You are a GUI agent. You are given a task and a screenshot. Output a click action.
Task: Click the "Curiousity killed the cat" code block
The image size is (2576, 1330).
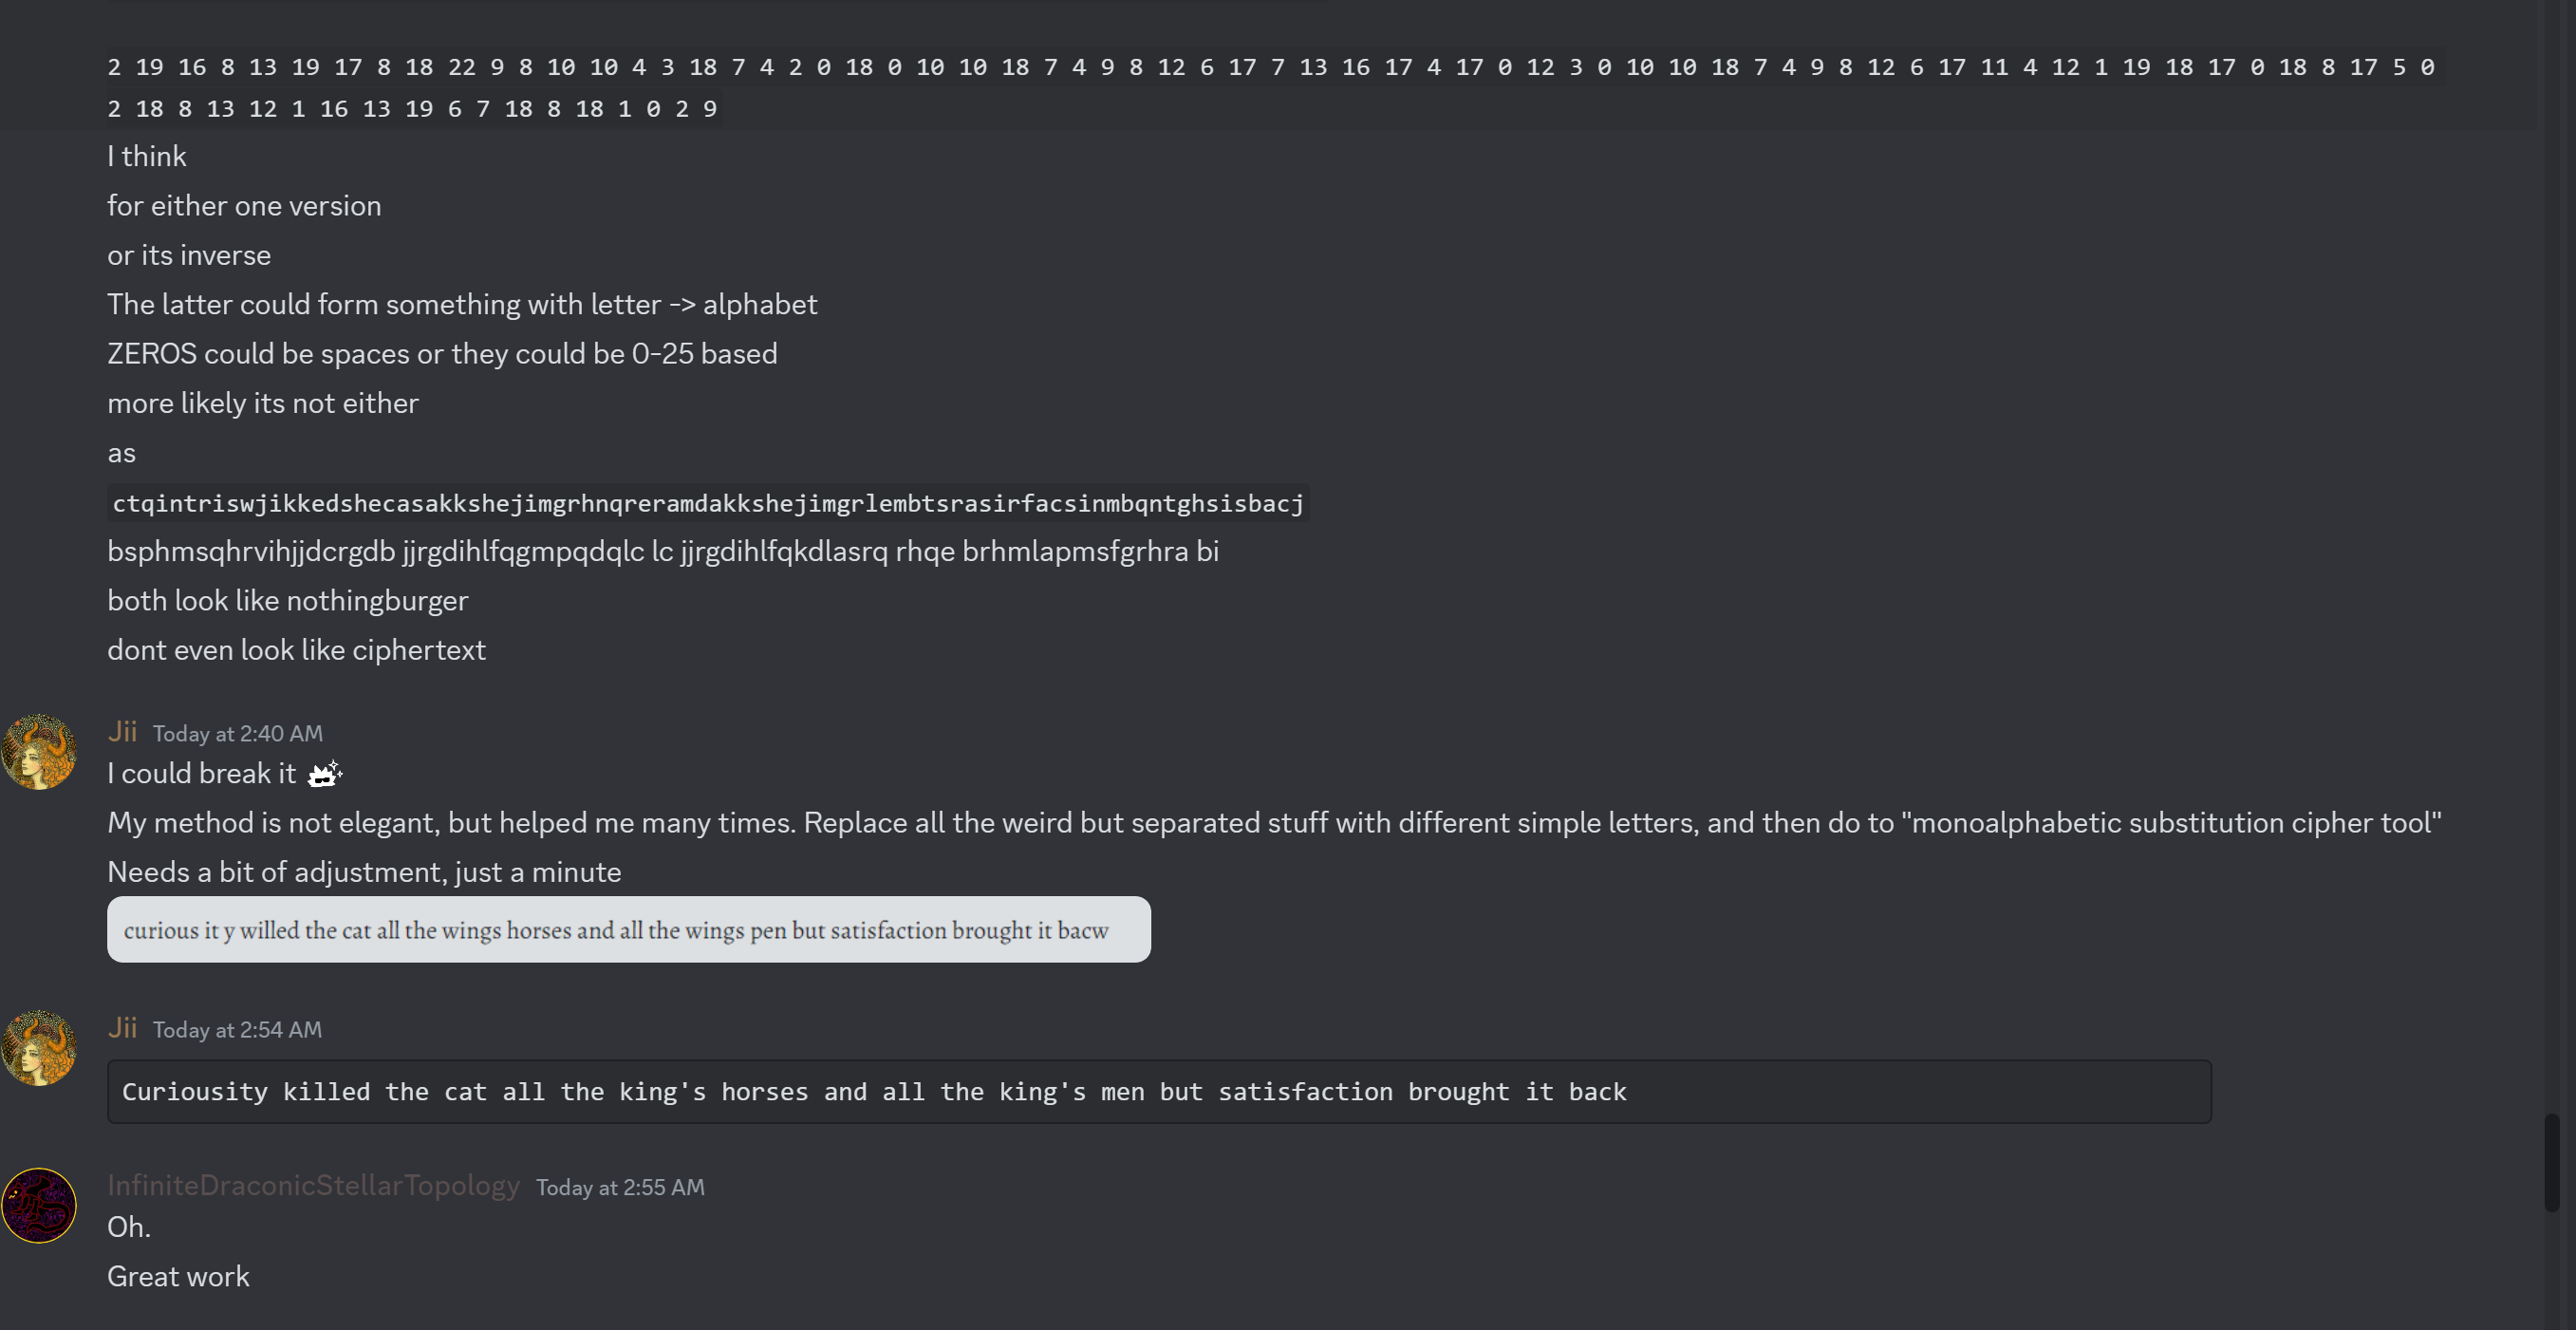(x=1158, y=1092)
